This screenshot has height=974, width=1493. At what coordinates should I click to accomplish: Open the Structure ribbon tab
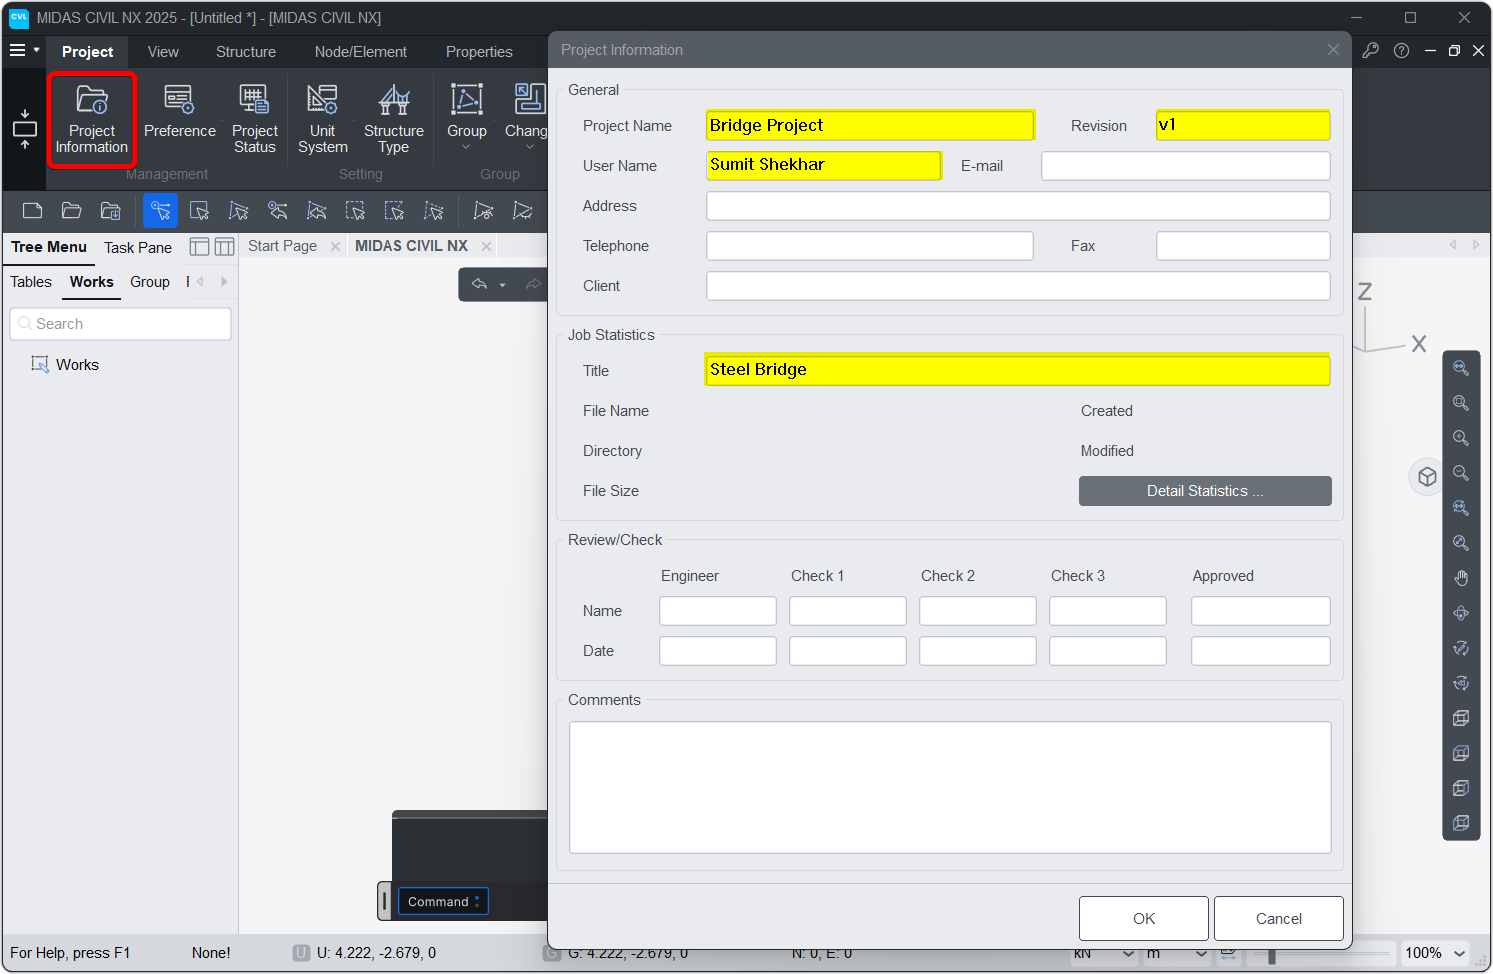coord(246,52)
